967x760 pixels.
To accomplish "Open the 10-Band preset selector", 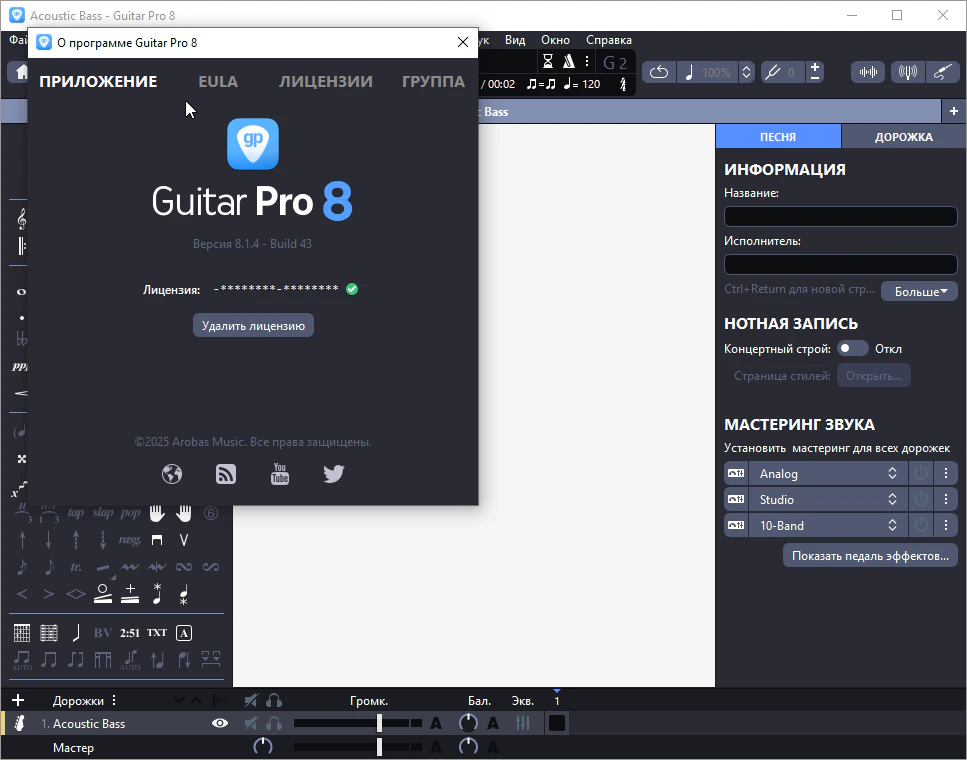I will point(826,526).
